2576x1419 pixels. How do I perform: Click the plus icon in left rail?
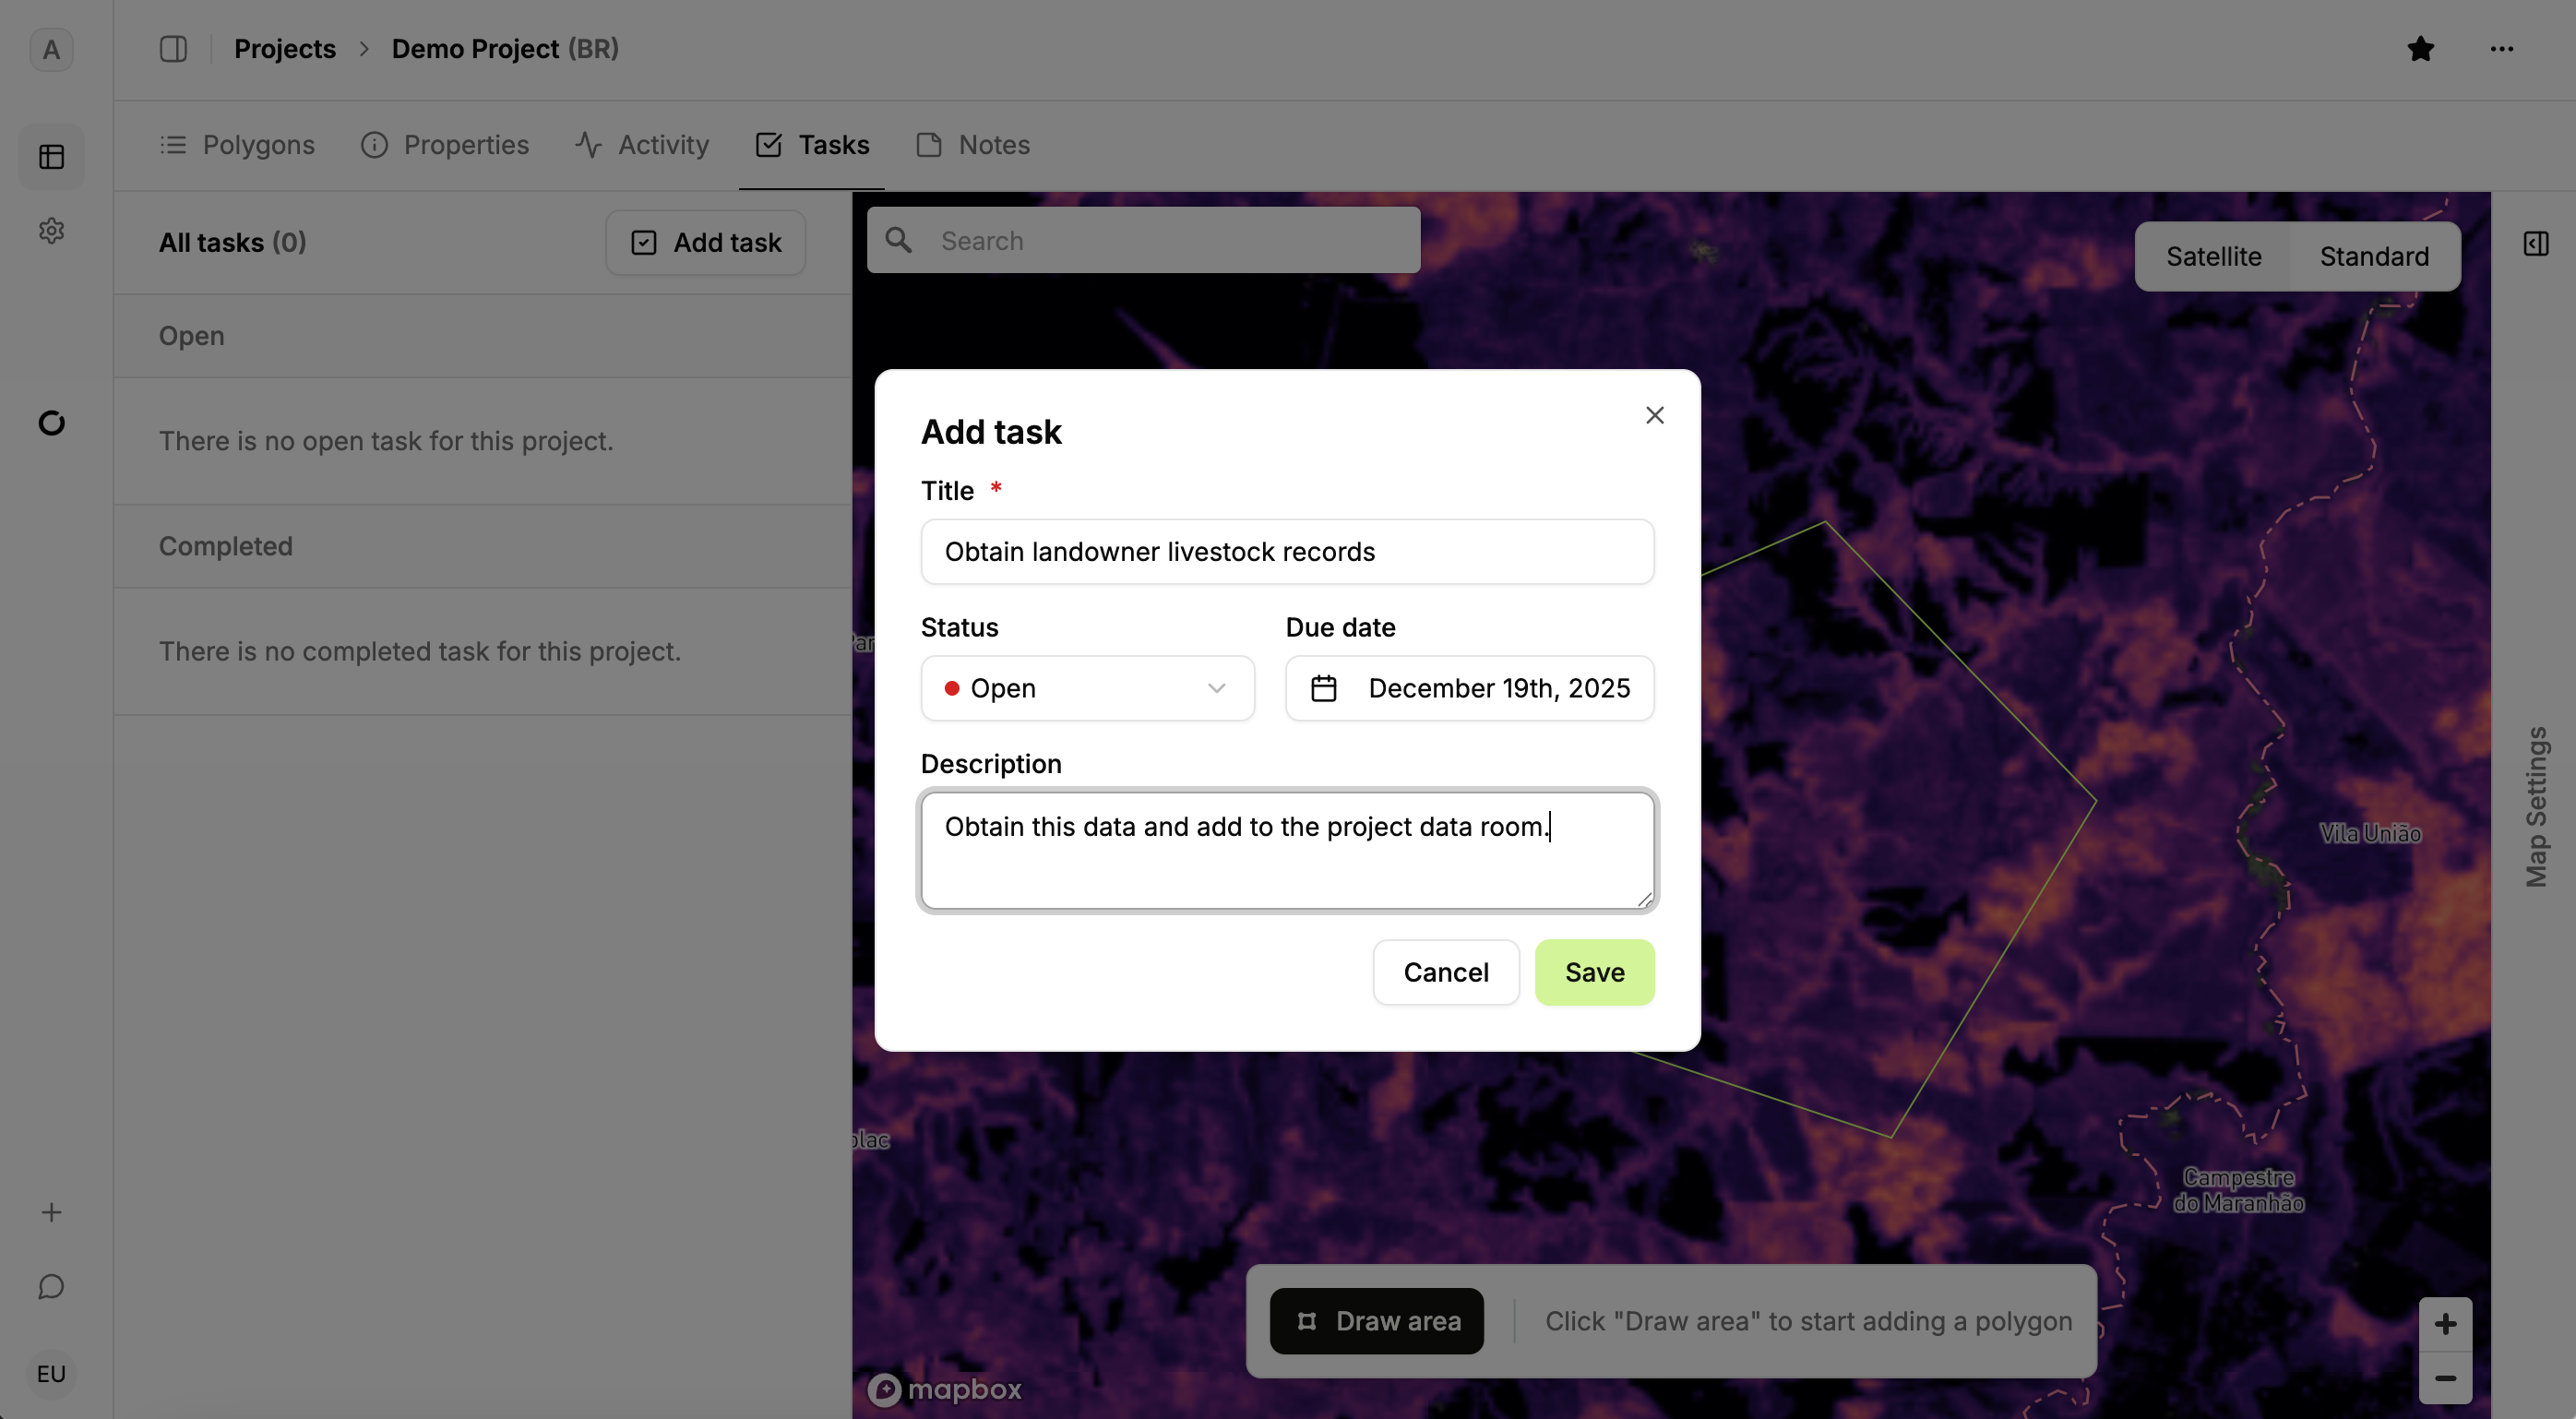pyautogui.click(x=51, y=1212)
